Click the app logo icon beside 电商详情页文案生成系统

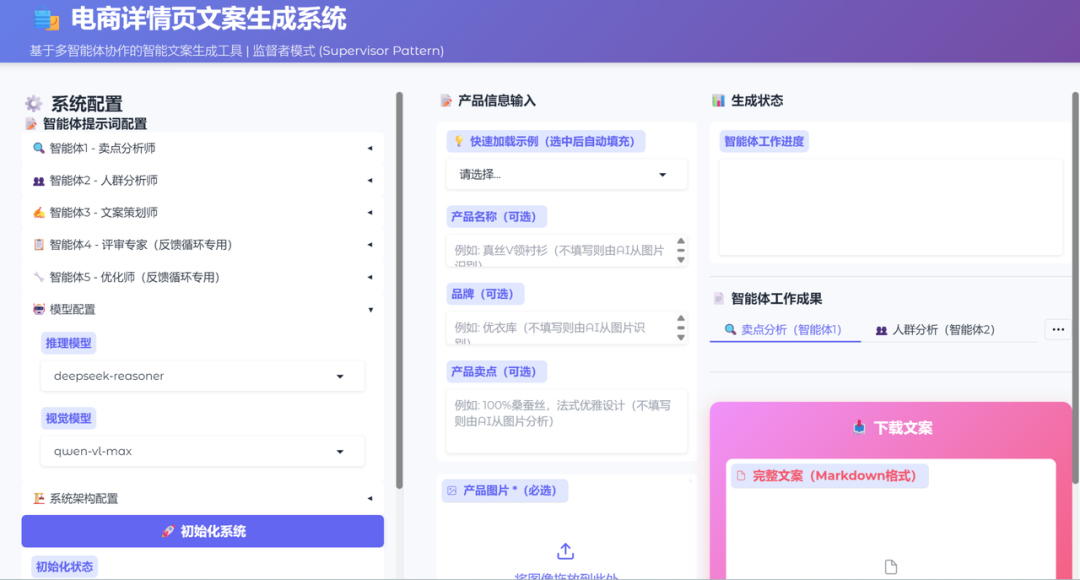click(47, 19)
